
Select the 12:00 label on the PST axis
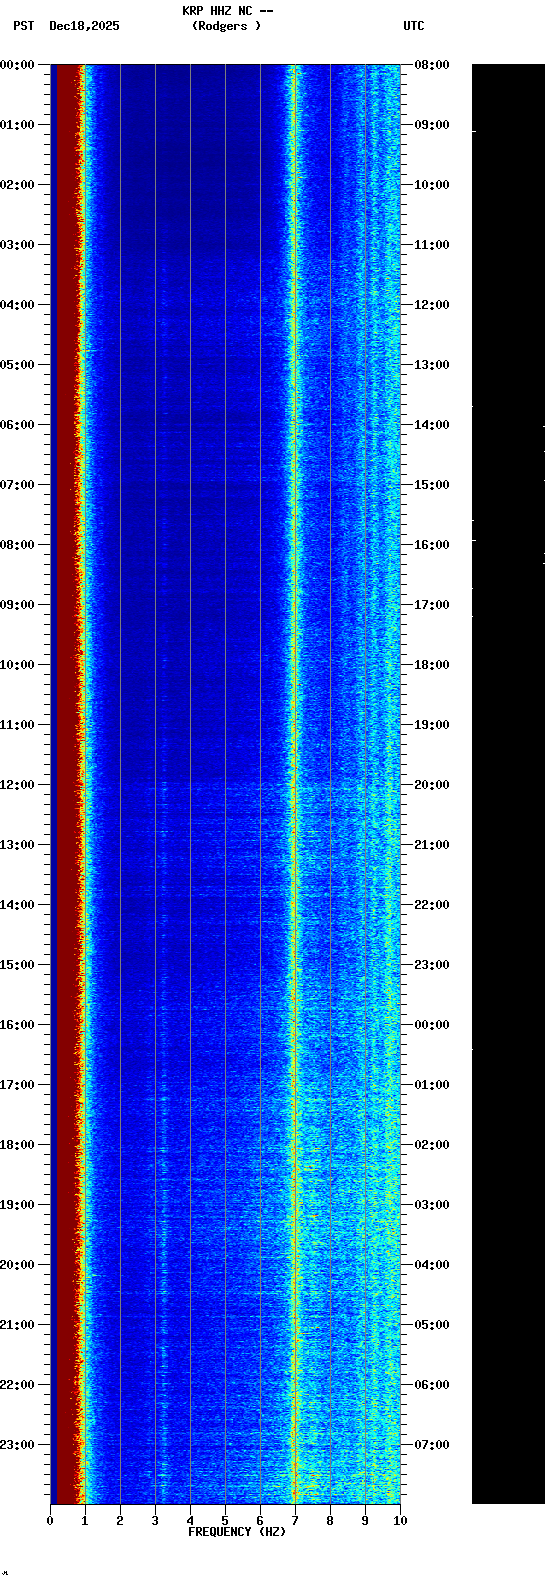(x=17, y=785)
